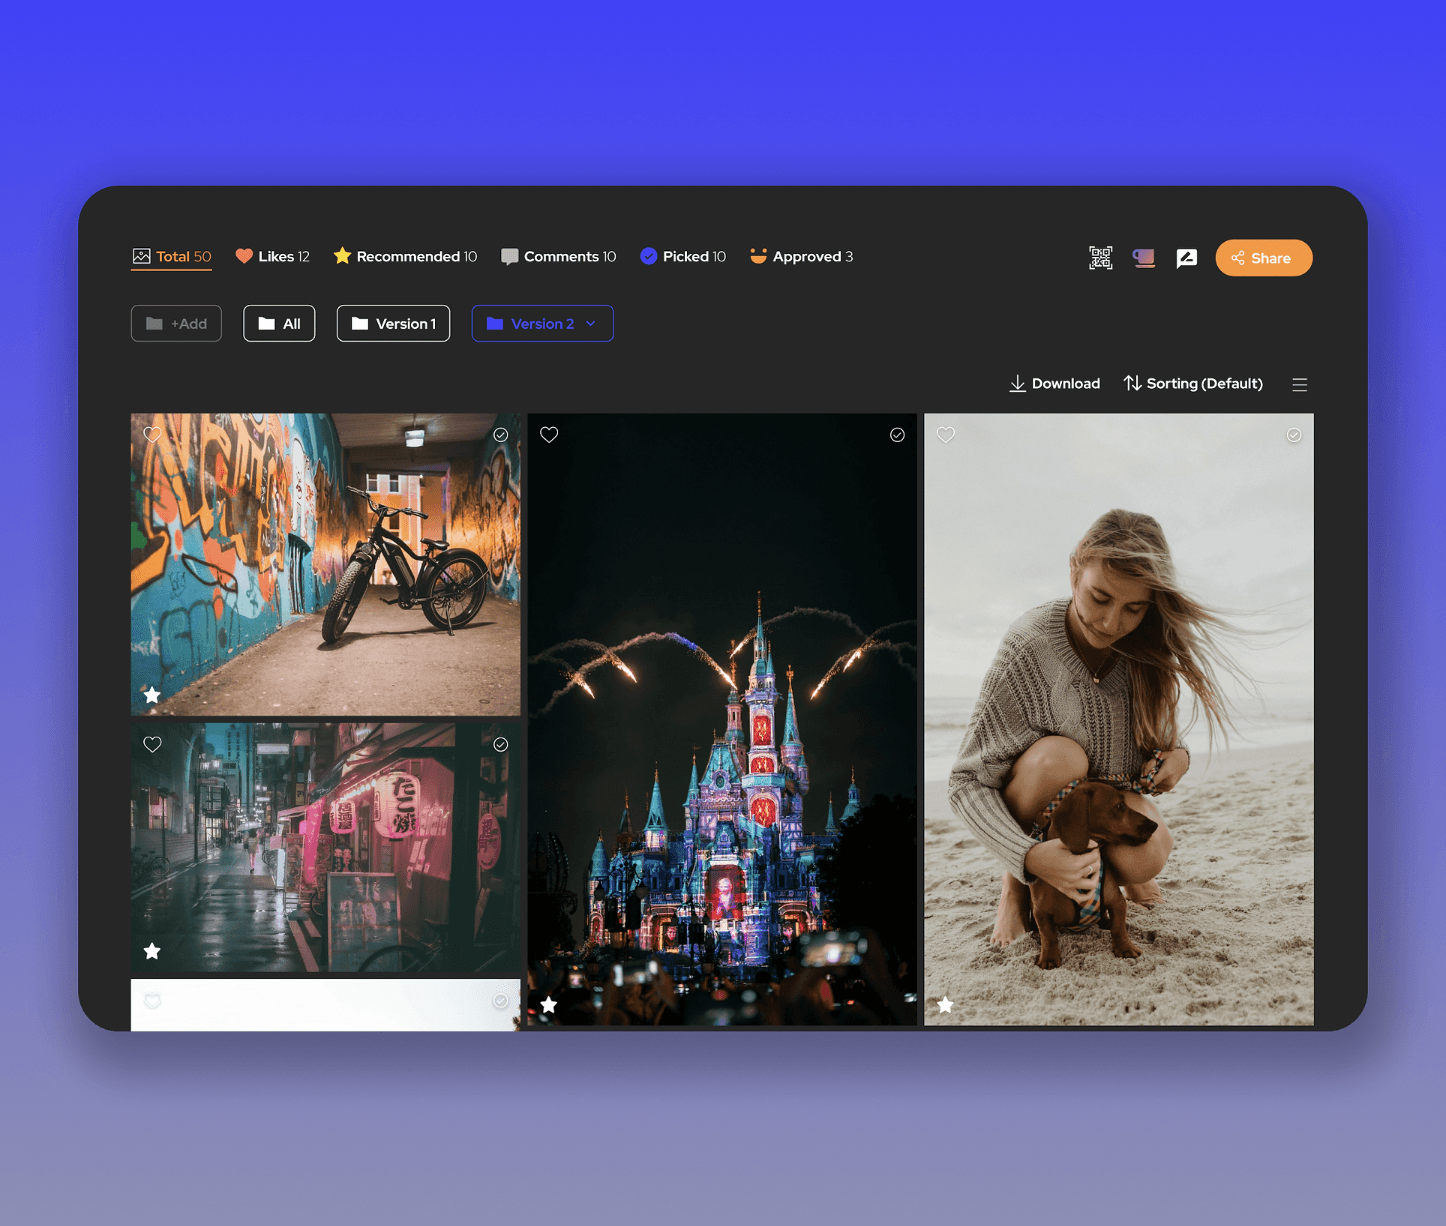Screen dimensions: 1446x1226
Task: Open the graffiti bicycle thumbnail
Action: coord(326,565)
